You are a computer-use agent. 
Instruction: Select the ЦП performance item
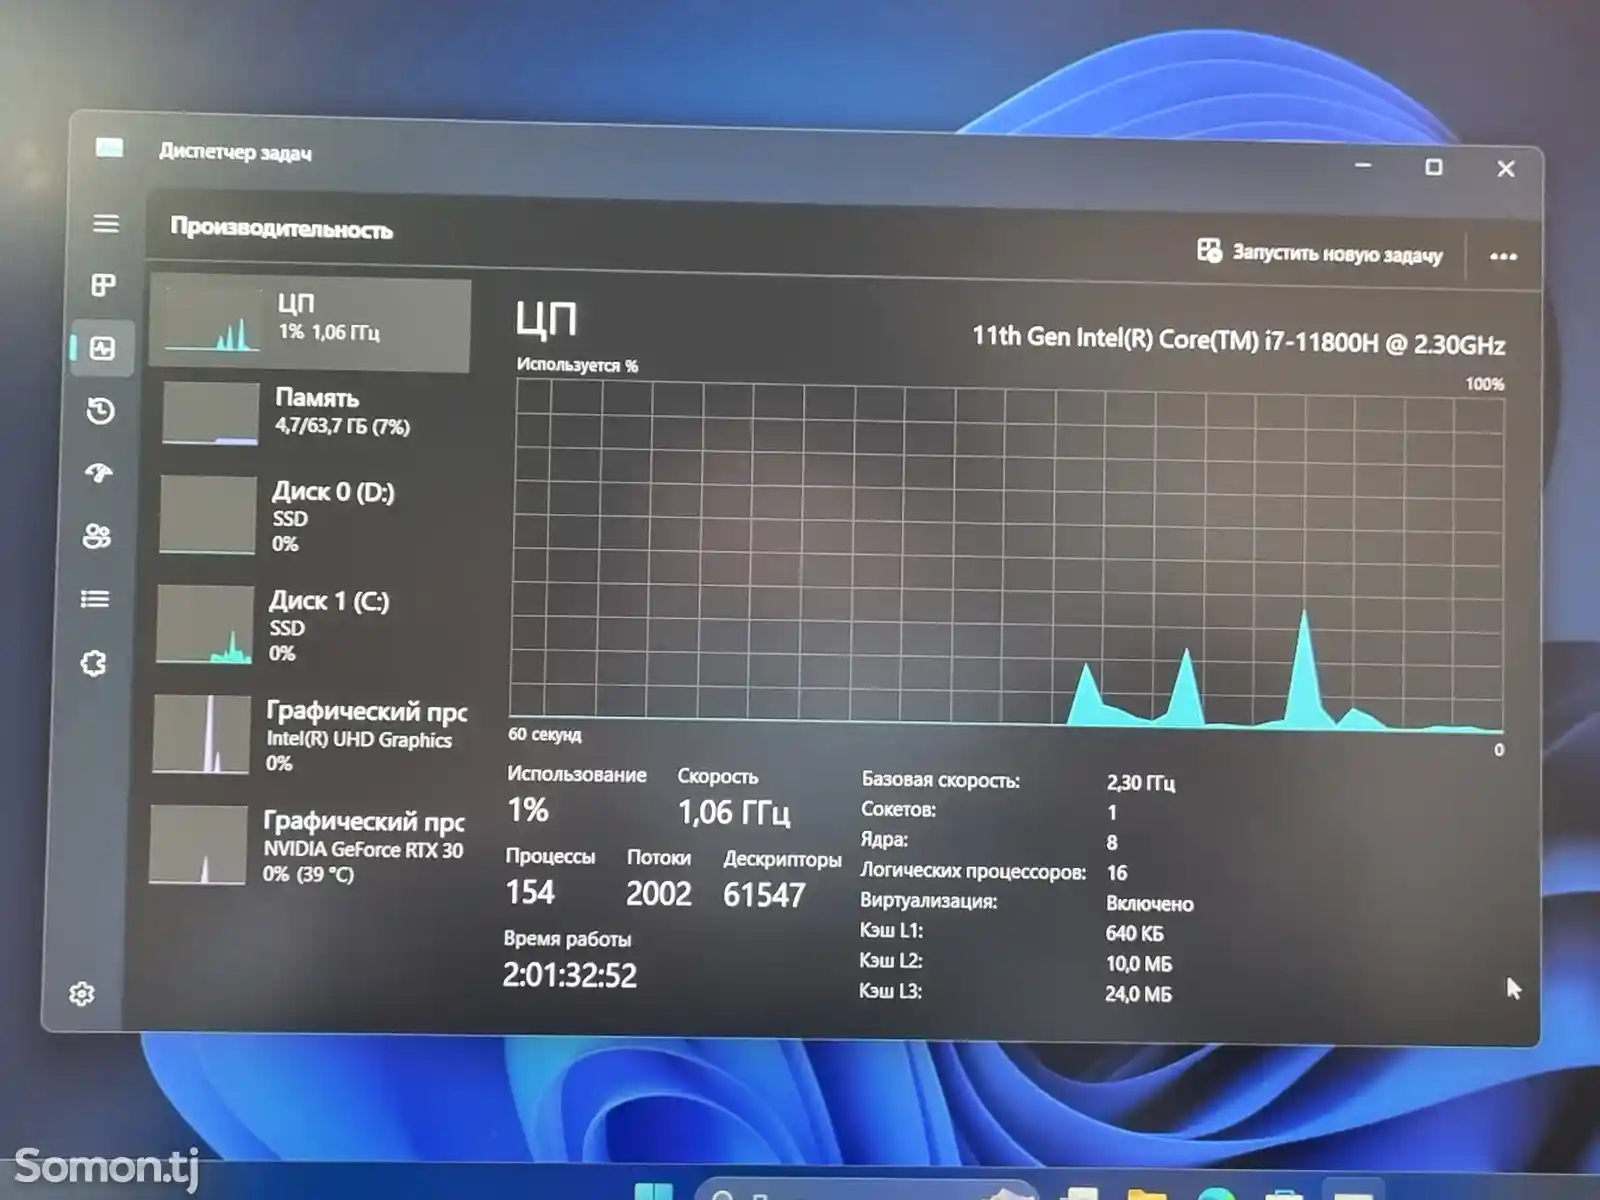coord(310,322)
